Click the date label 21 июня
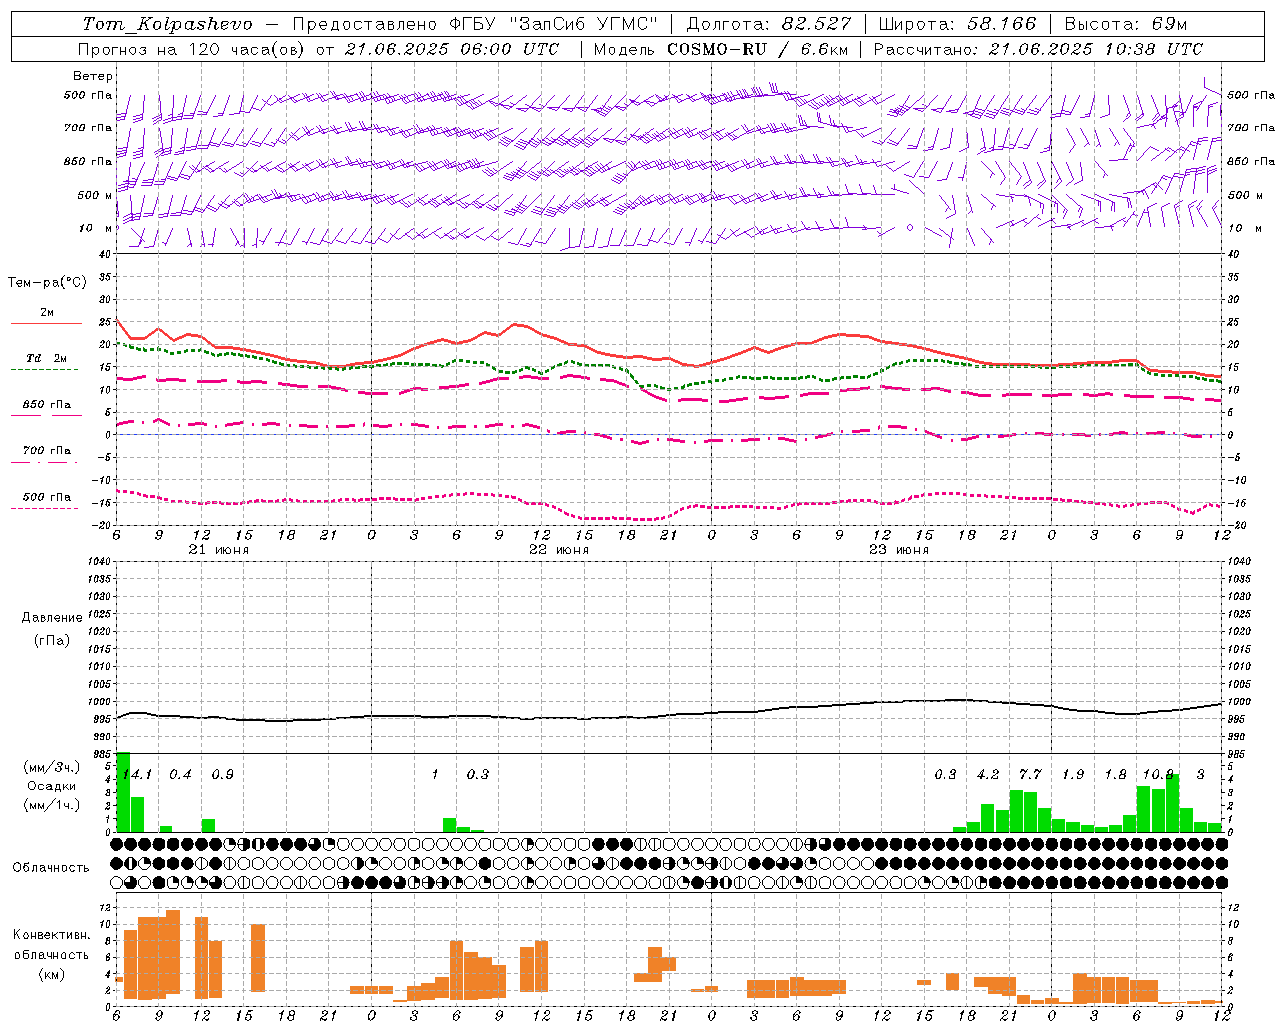The height and width of the screenshot is (1024, 1280). point(219,550)
